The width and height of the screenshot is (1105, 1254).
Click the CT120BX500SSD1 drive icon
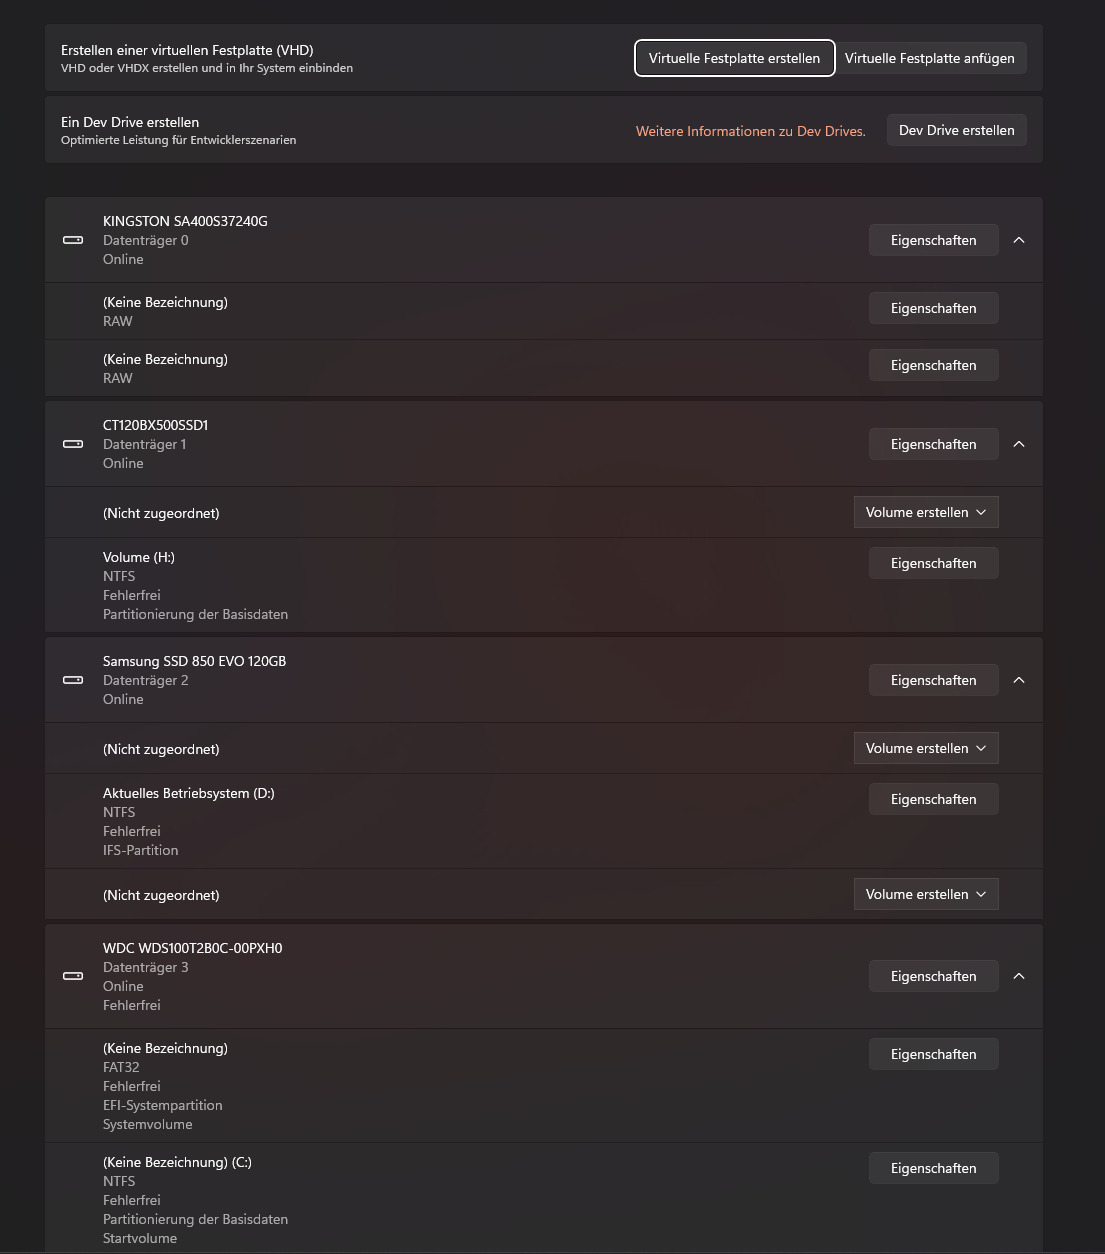pyautogui.click(x=73, y=444)
